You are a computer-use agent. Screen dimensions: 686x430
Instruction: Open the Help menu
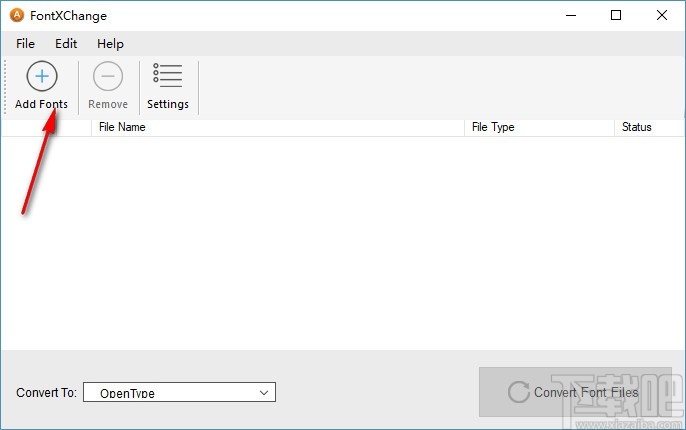(x=110, y=44)
